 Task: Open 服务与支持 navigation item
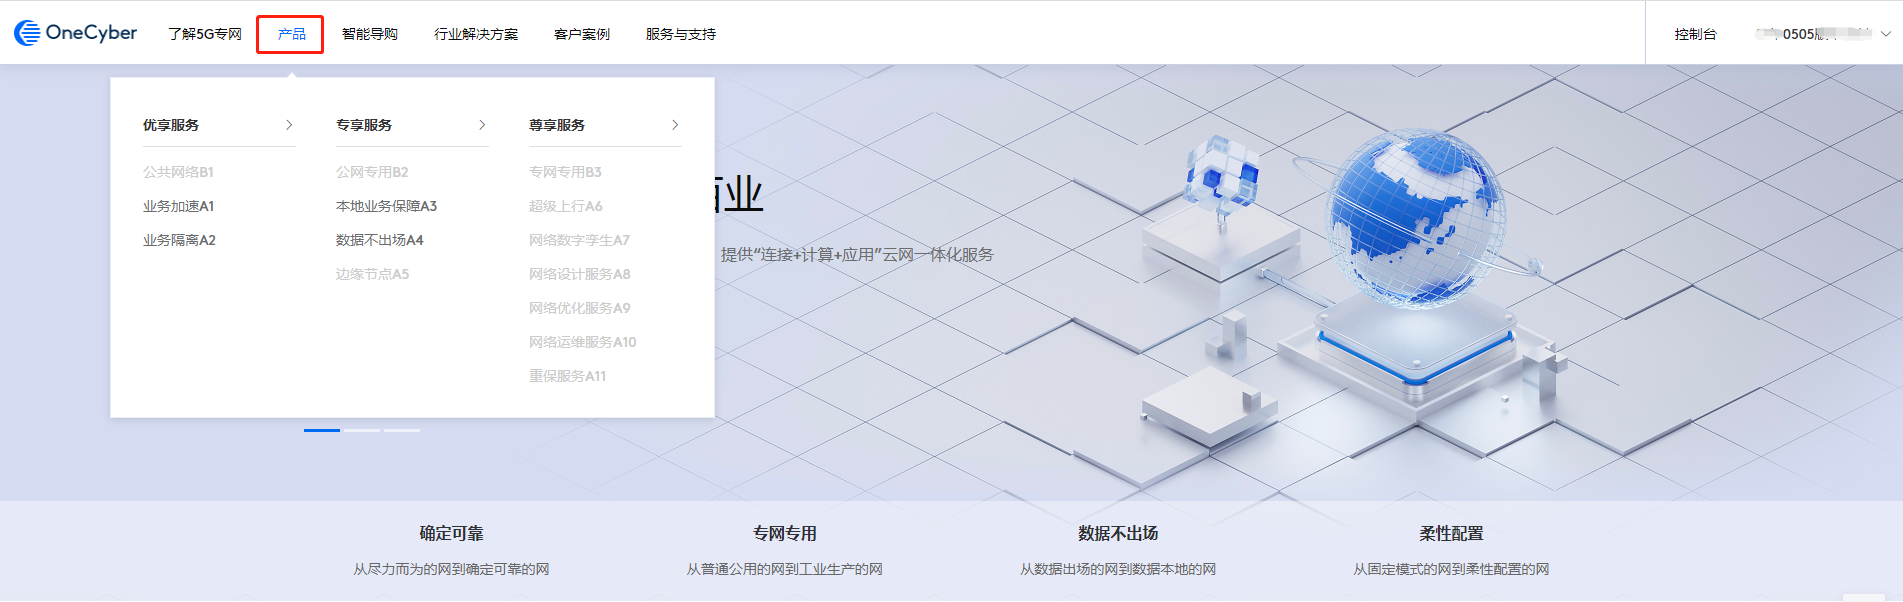click(681, 34)
